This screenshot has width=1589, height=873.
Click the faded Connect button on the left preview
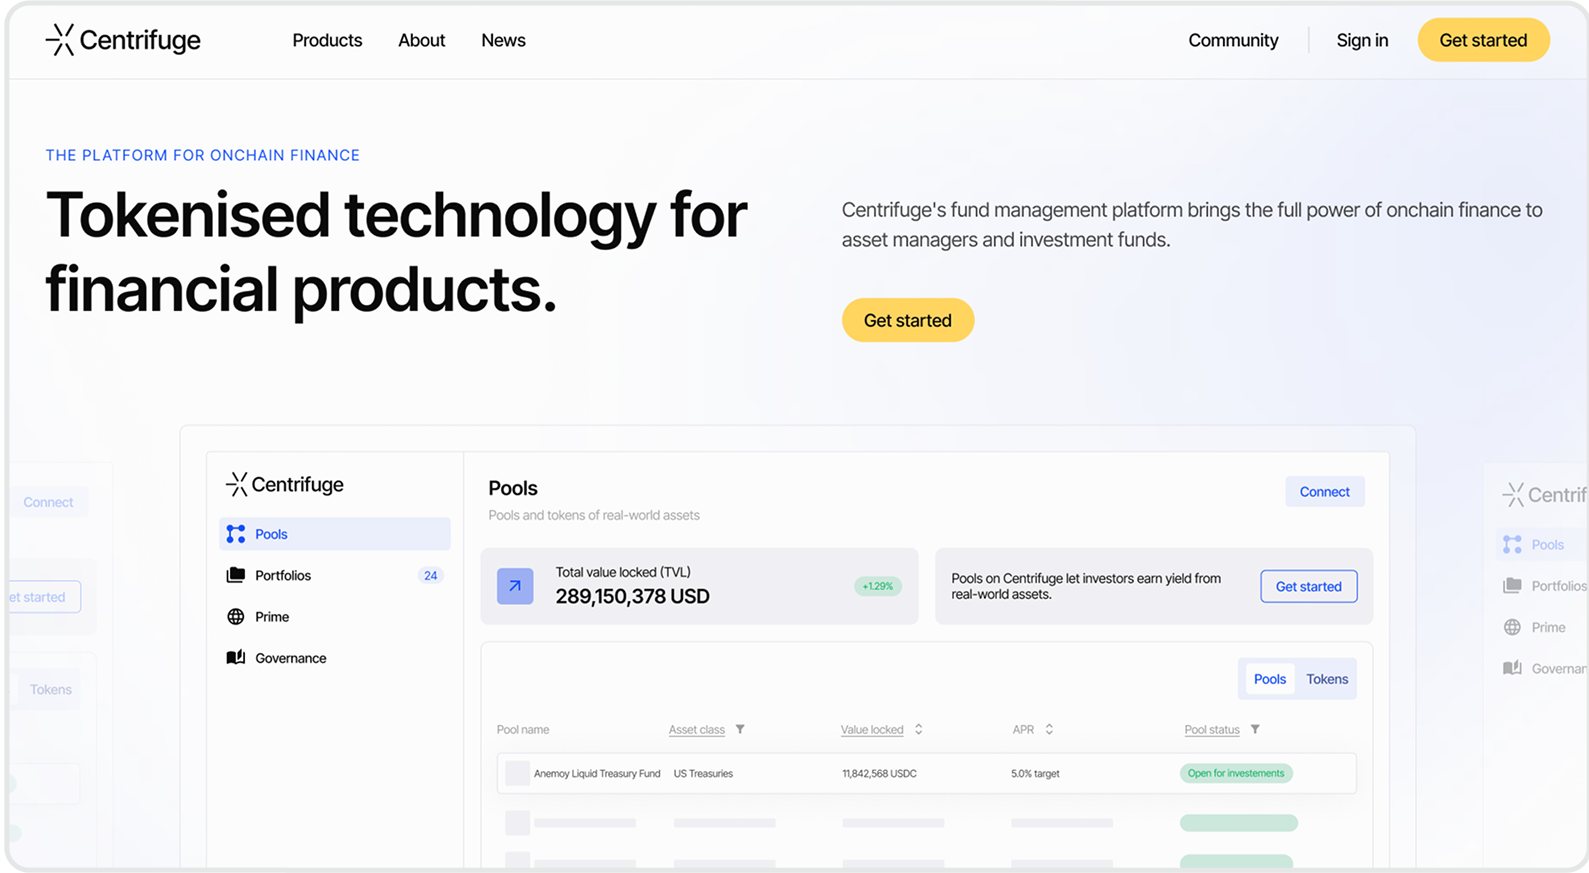[x=49, y=502]
